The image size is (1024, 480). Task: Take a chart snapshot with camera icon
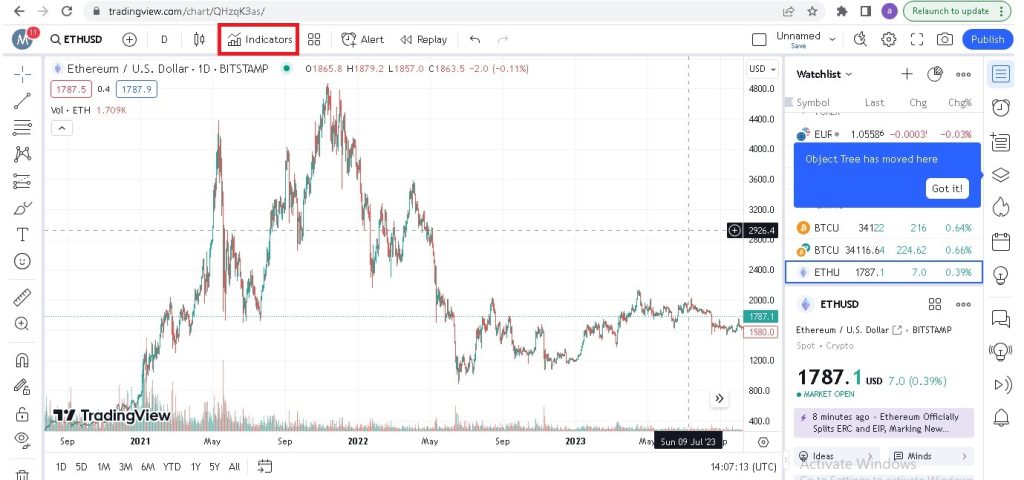click(944, 39)
